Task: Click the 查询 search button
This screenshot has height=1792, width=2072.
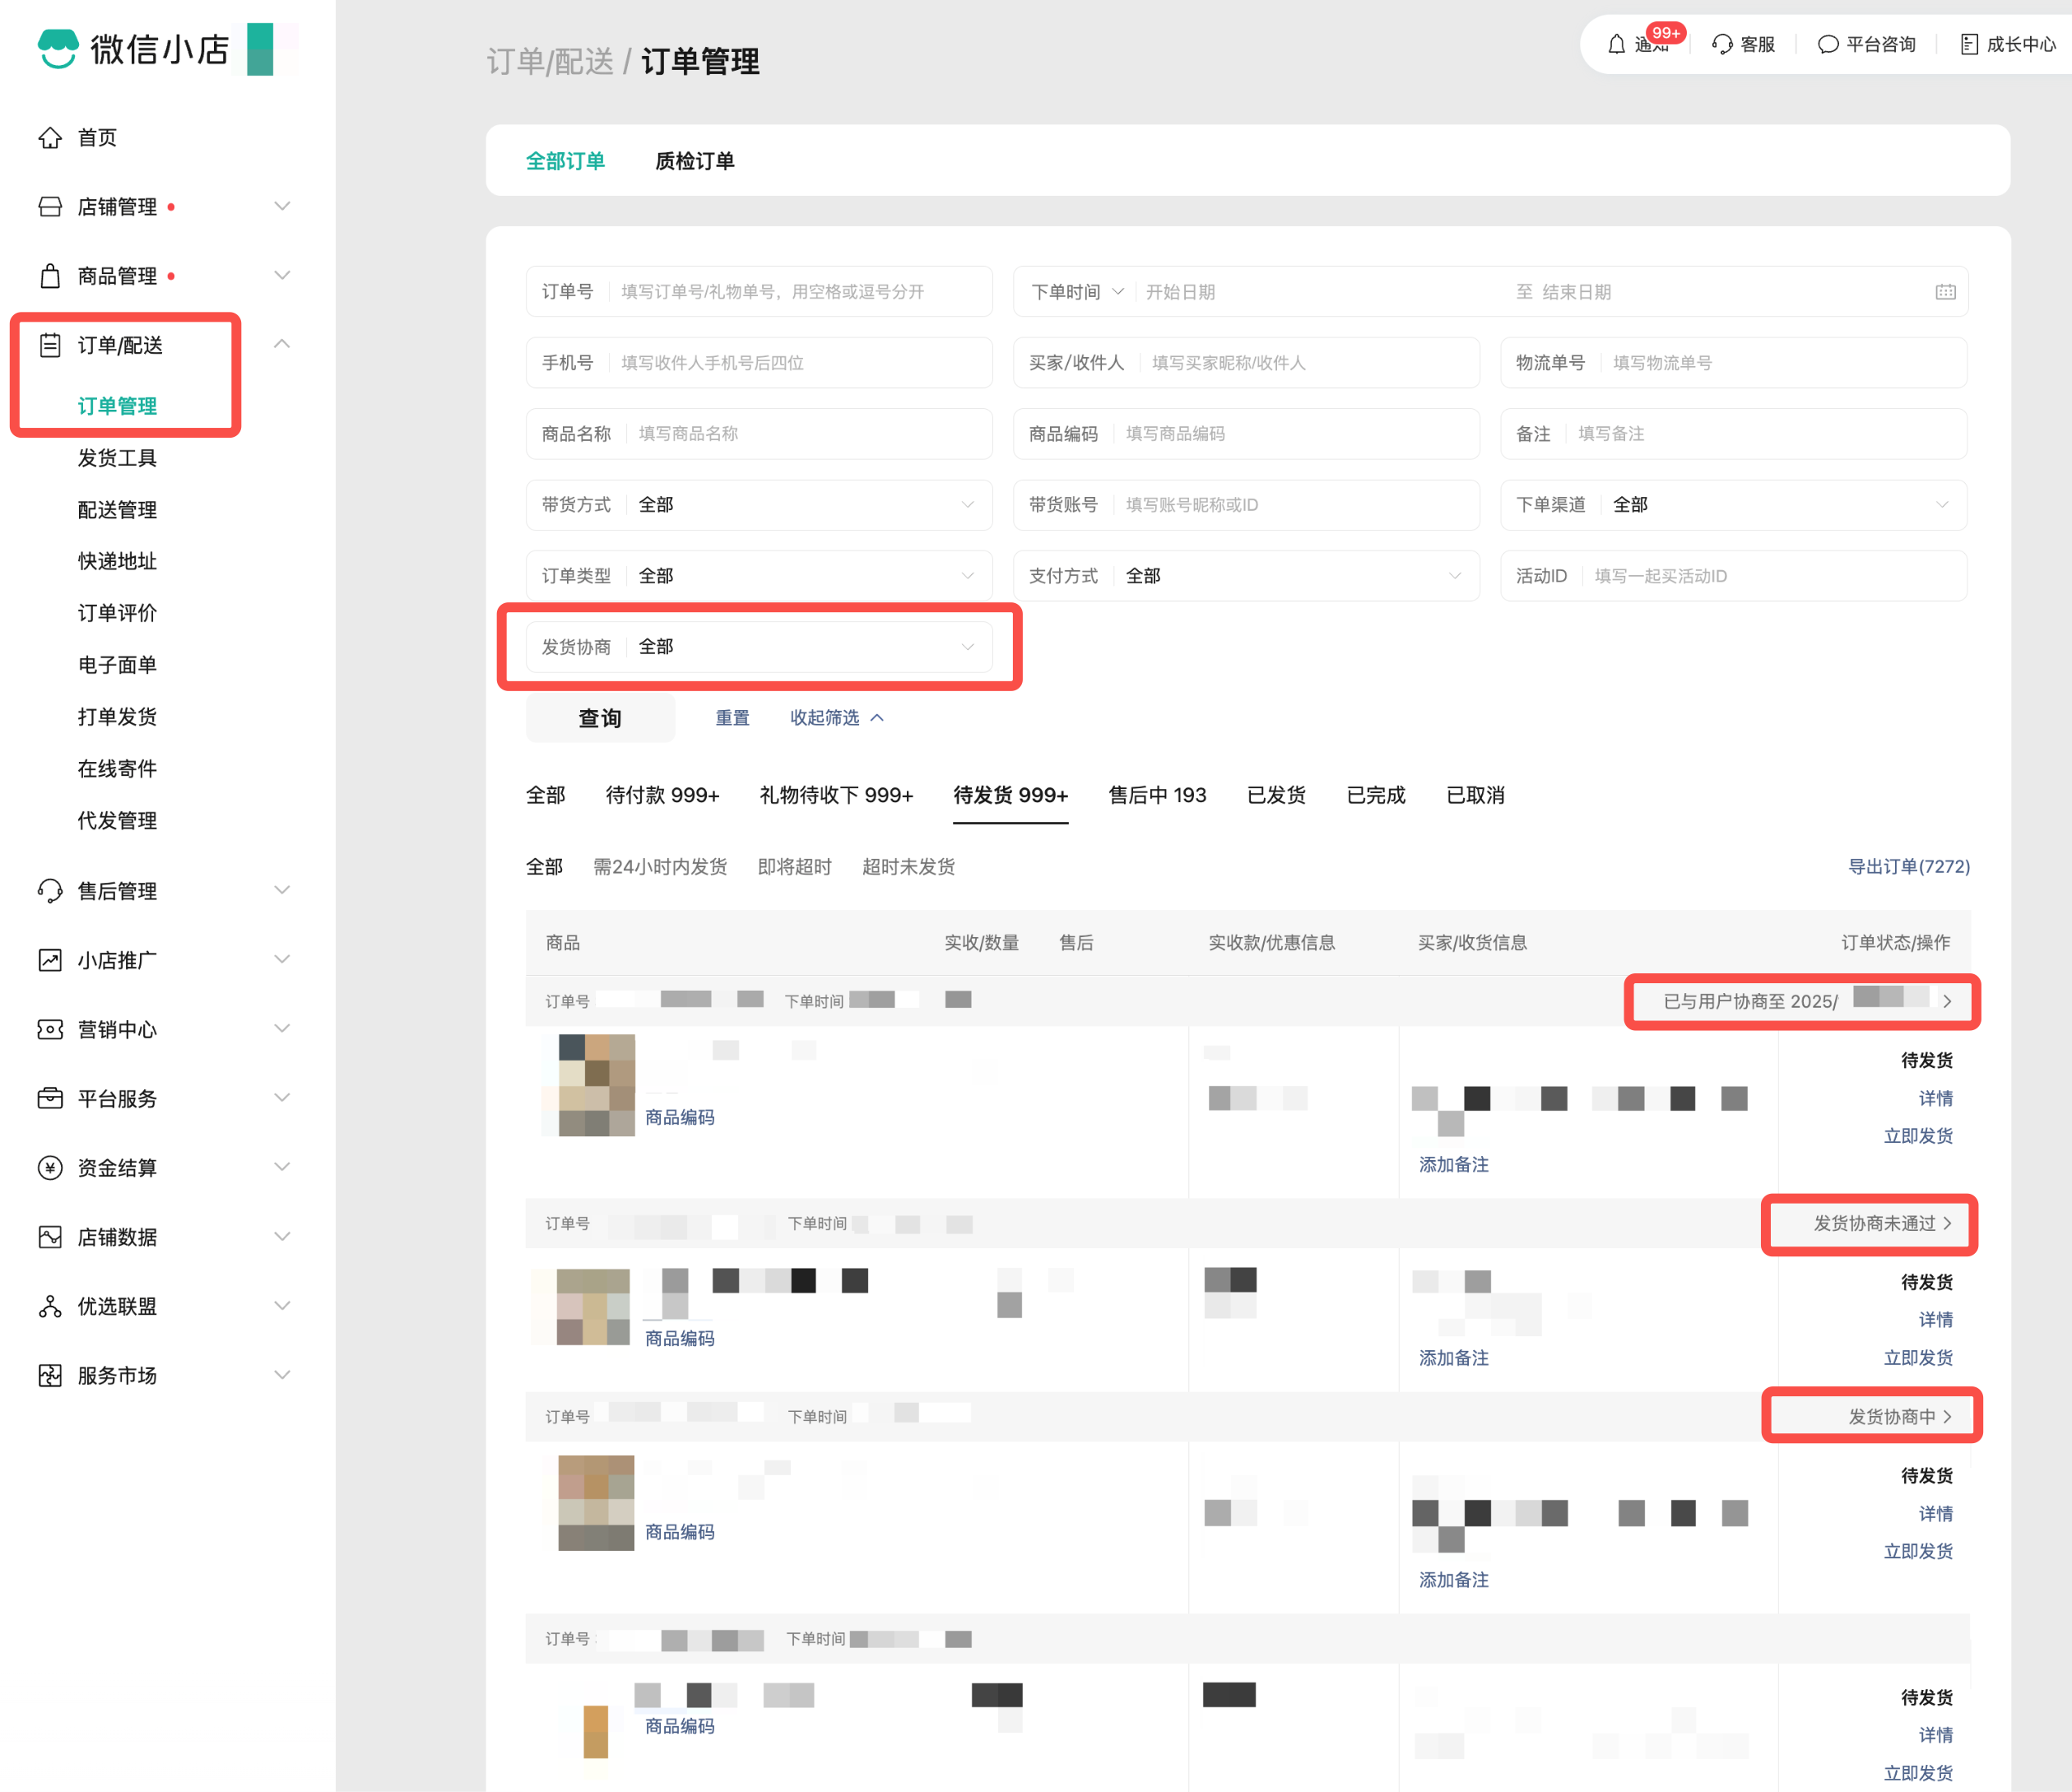Action: (x=600, y=718)
